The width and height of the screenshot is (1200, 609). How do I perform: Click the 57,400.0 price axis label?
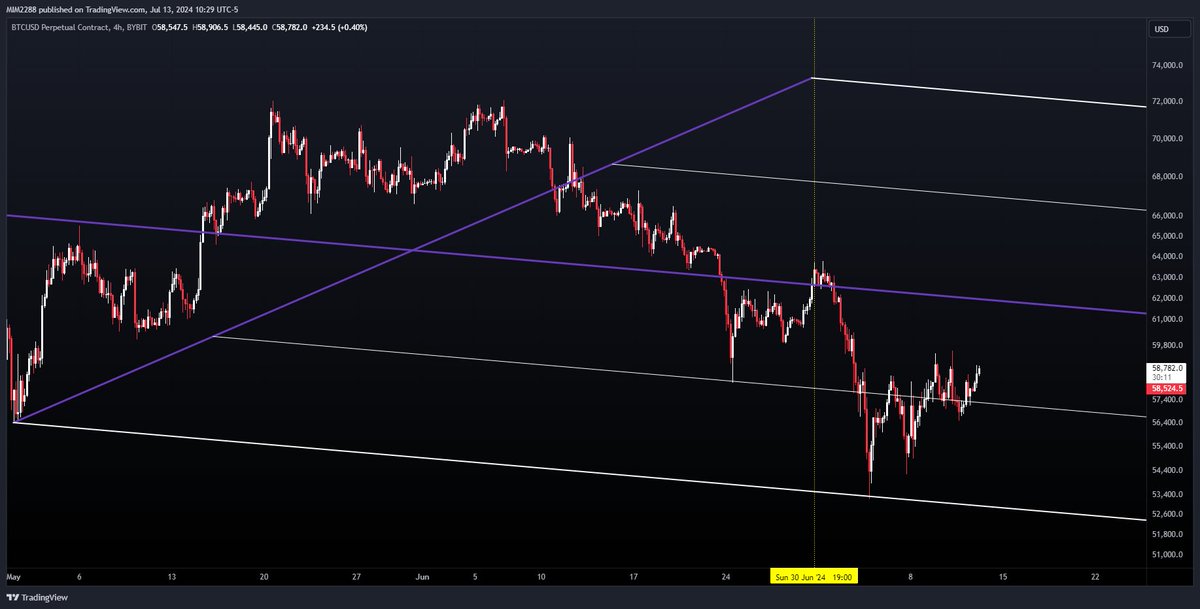click(x=1169, y=400)
